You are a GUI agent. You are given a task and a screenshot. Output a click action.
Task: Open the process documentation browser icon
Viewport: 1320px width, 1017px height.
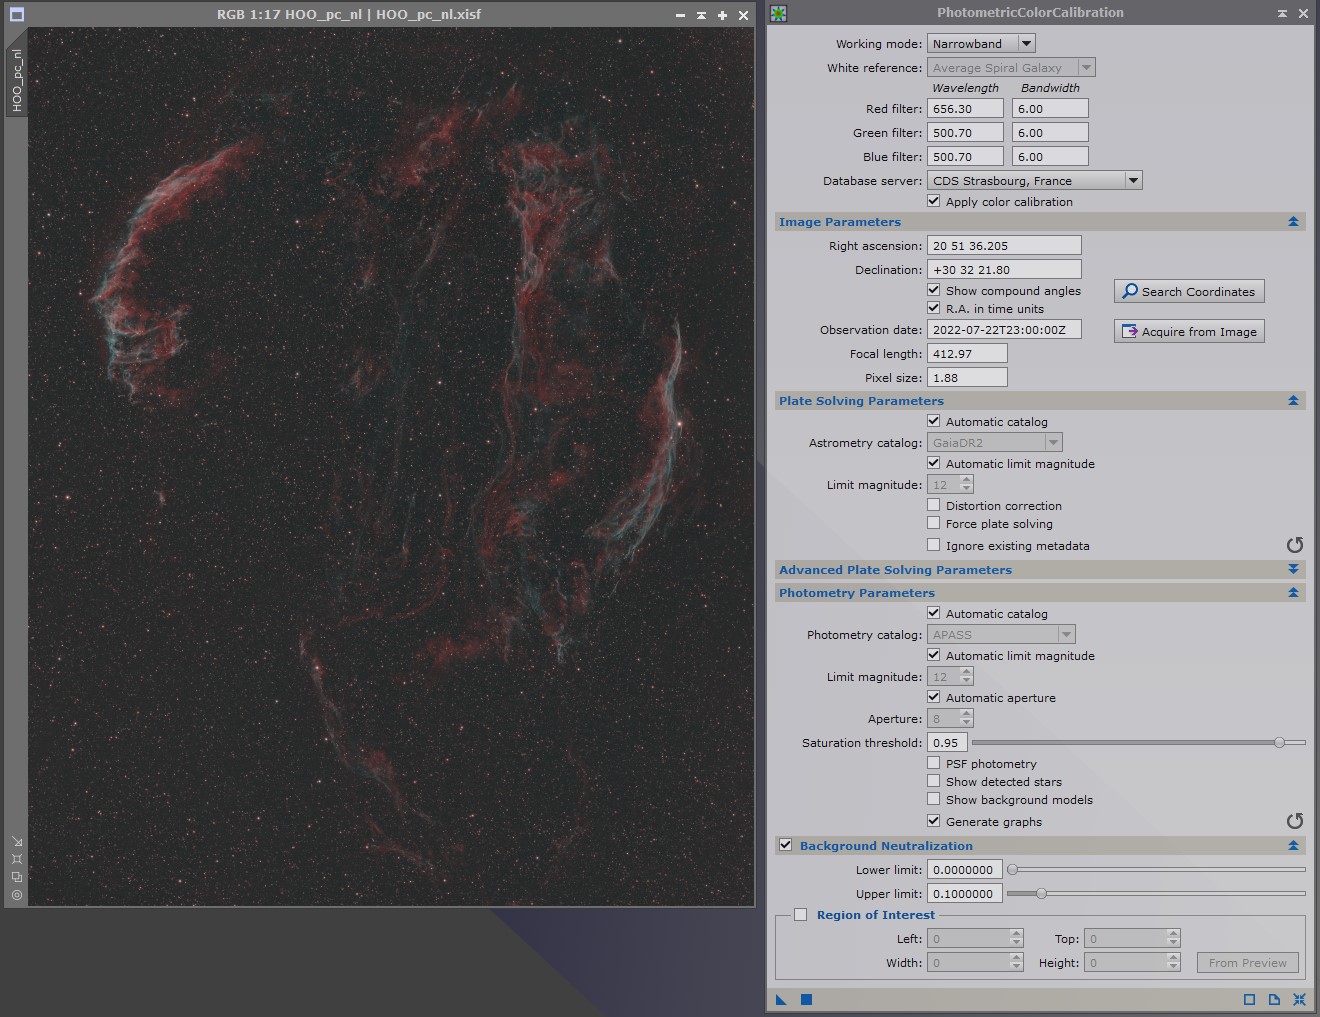click(1274, 999)
